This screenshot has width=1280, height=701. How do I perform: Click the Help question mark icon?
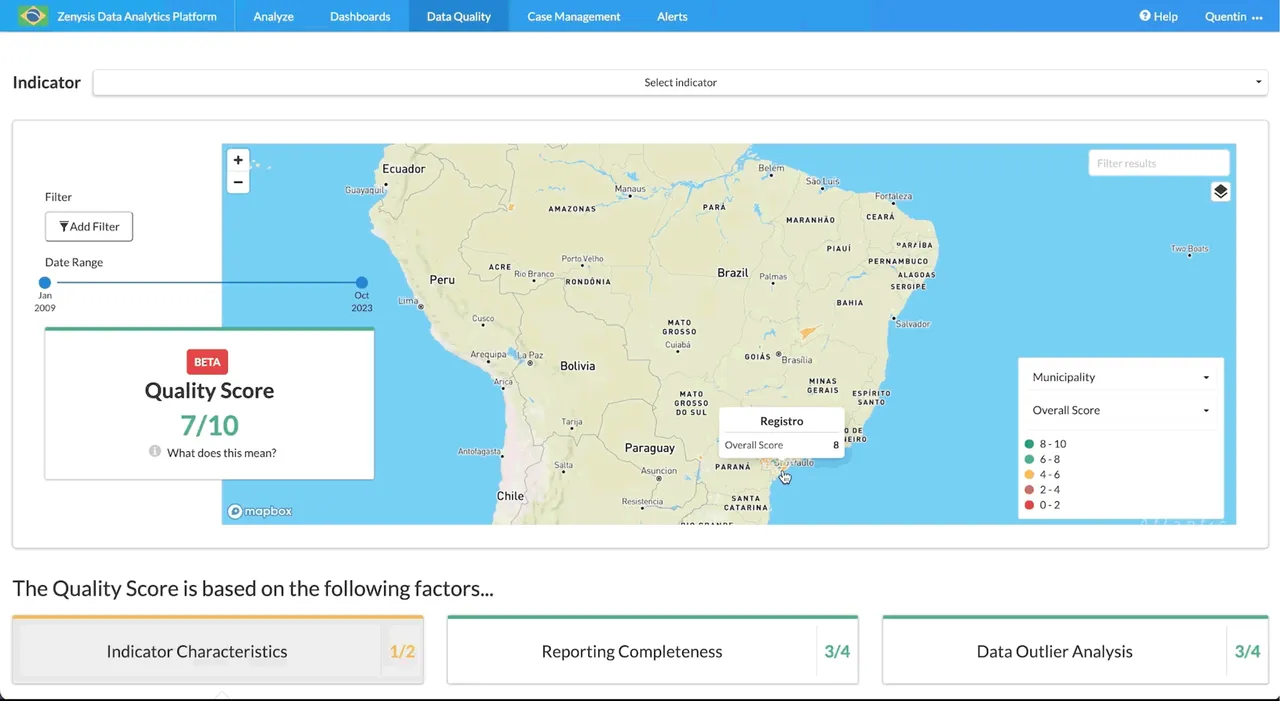tap(1145, 16)
